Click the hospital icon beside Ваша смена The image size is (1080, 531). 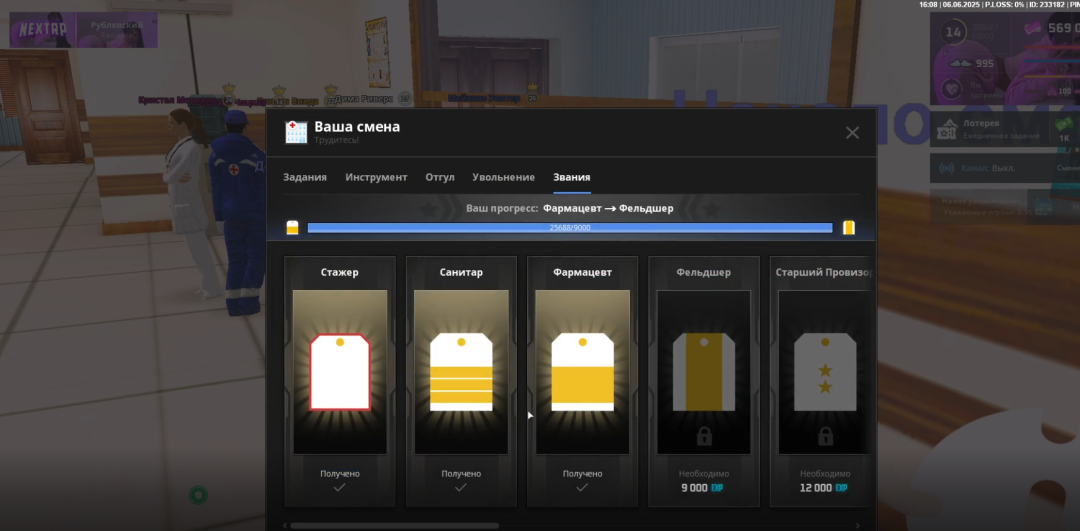[x=296, y=132]
